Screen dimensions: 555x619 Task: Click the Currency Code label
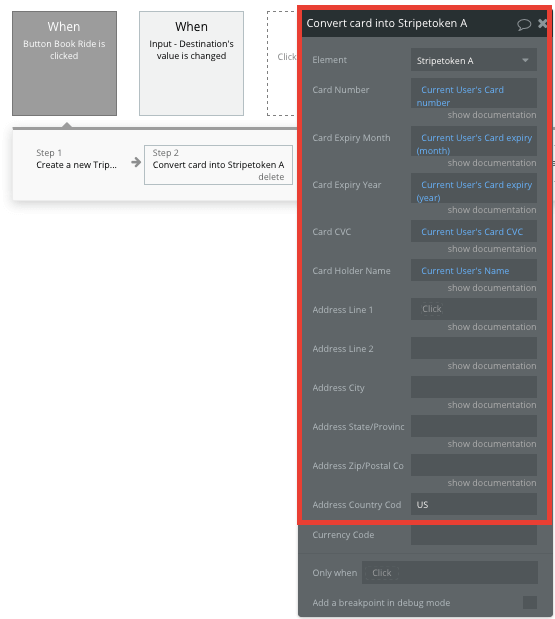tap(343, 535)
